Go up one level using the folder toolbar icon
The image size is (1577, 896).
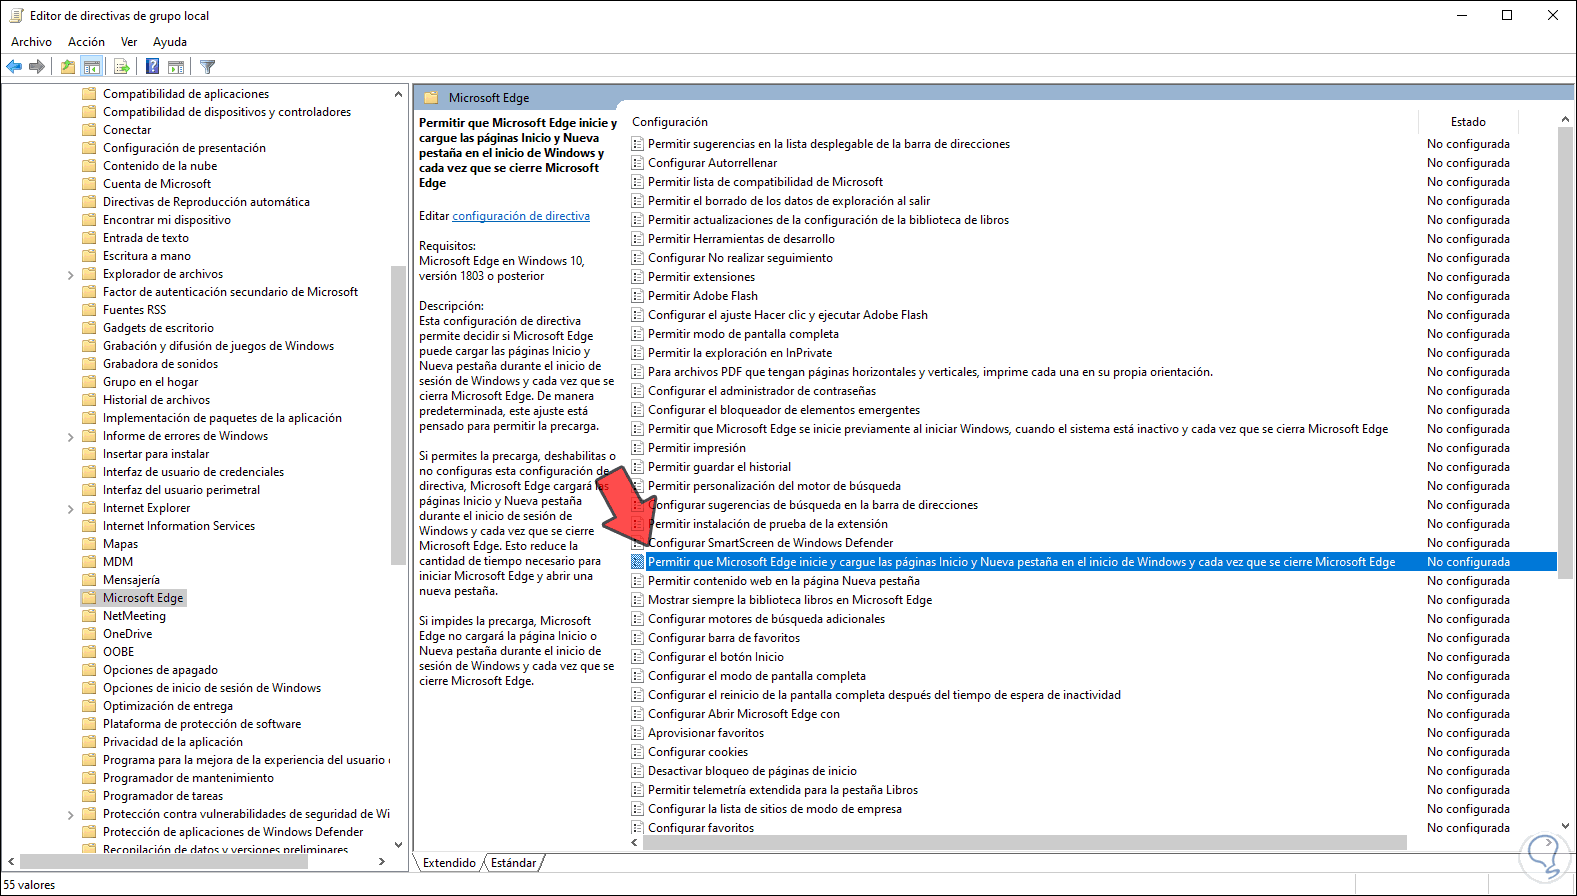pyautogui.click(x=67, y=67)
